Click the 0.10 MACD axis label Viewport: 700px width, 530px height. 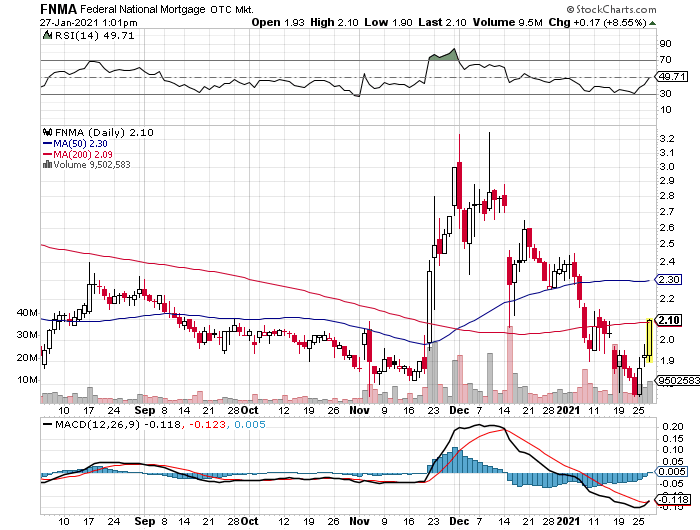(672, 450)
